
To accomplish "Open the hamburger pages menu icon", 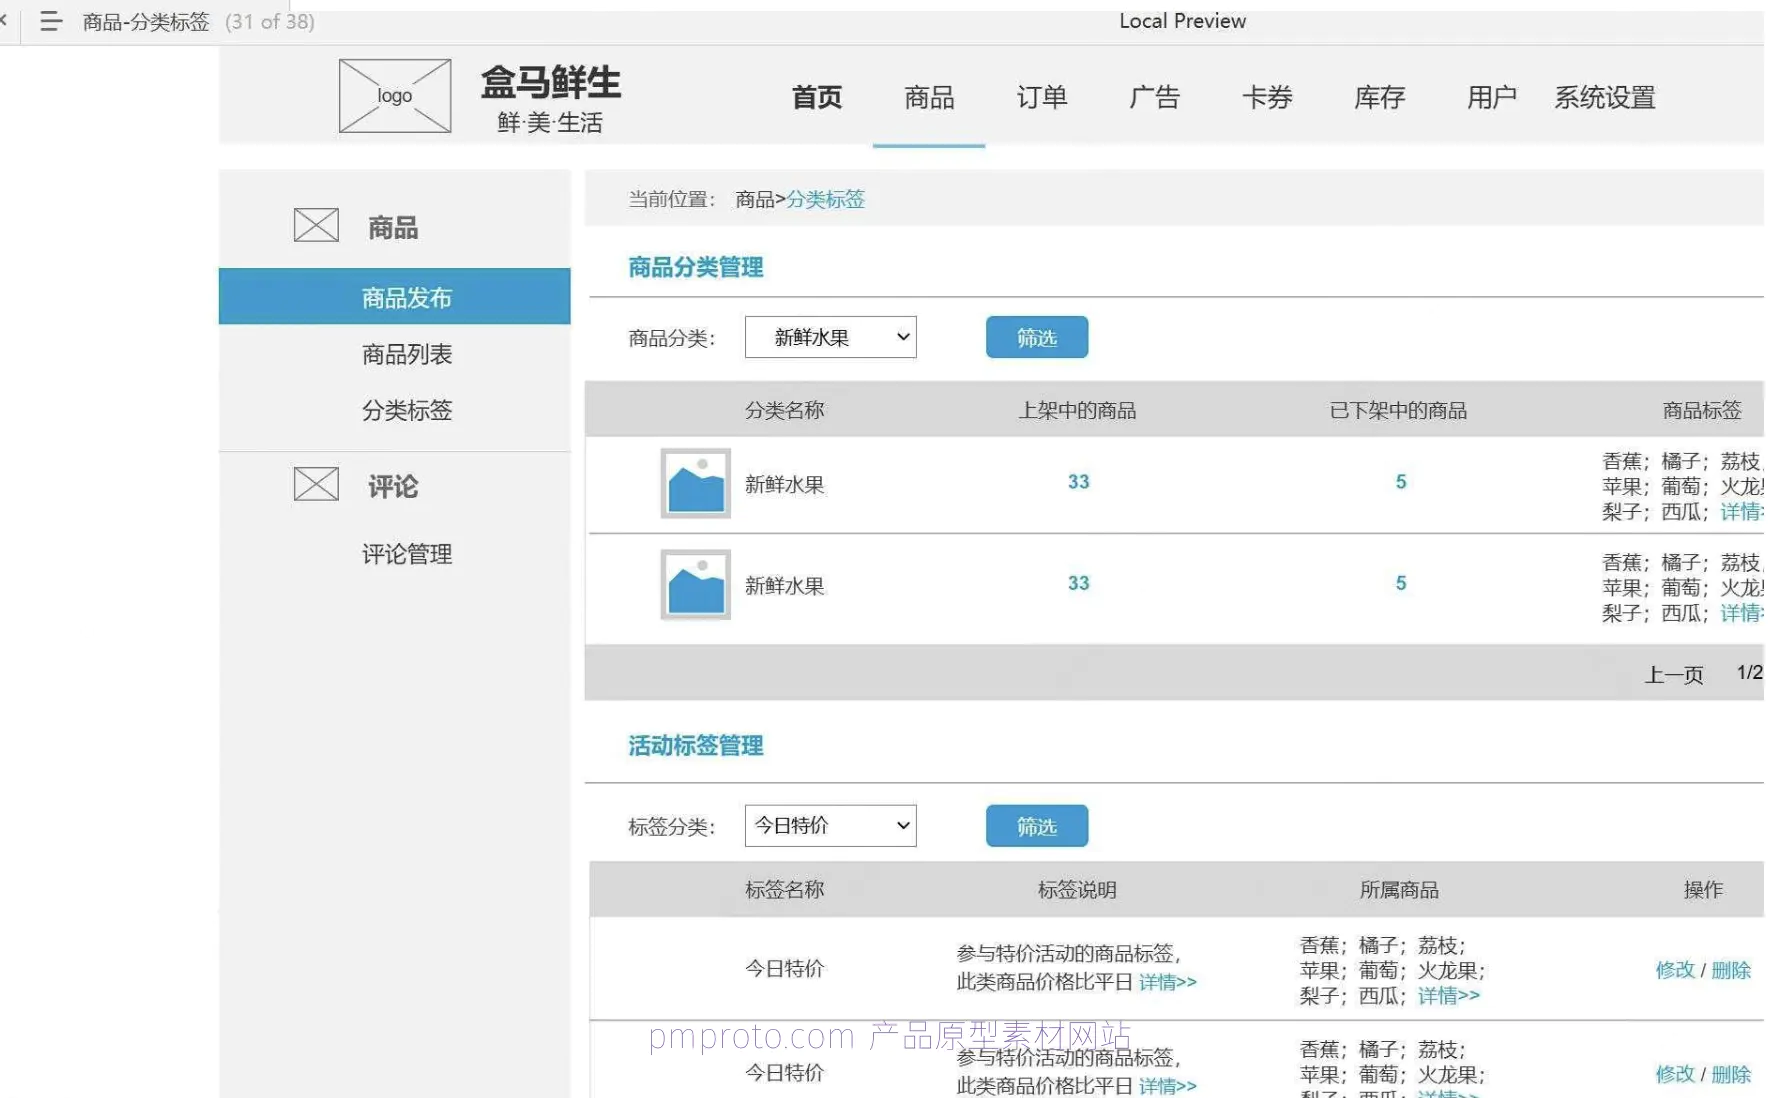I will point(51,21).
